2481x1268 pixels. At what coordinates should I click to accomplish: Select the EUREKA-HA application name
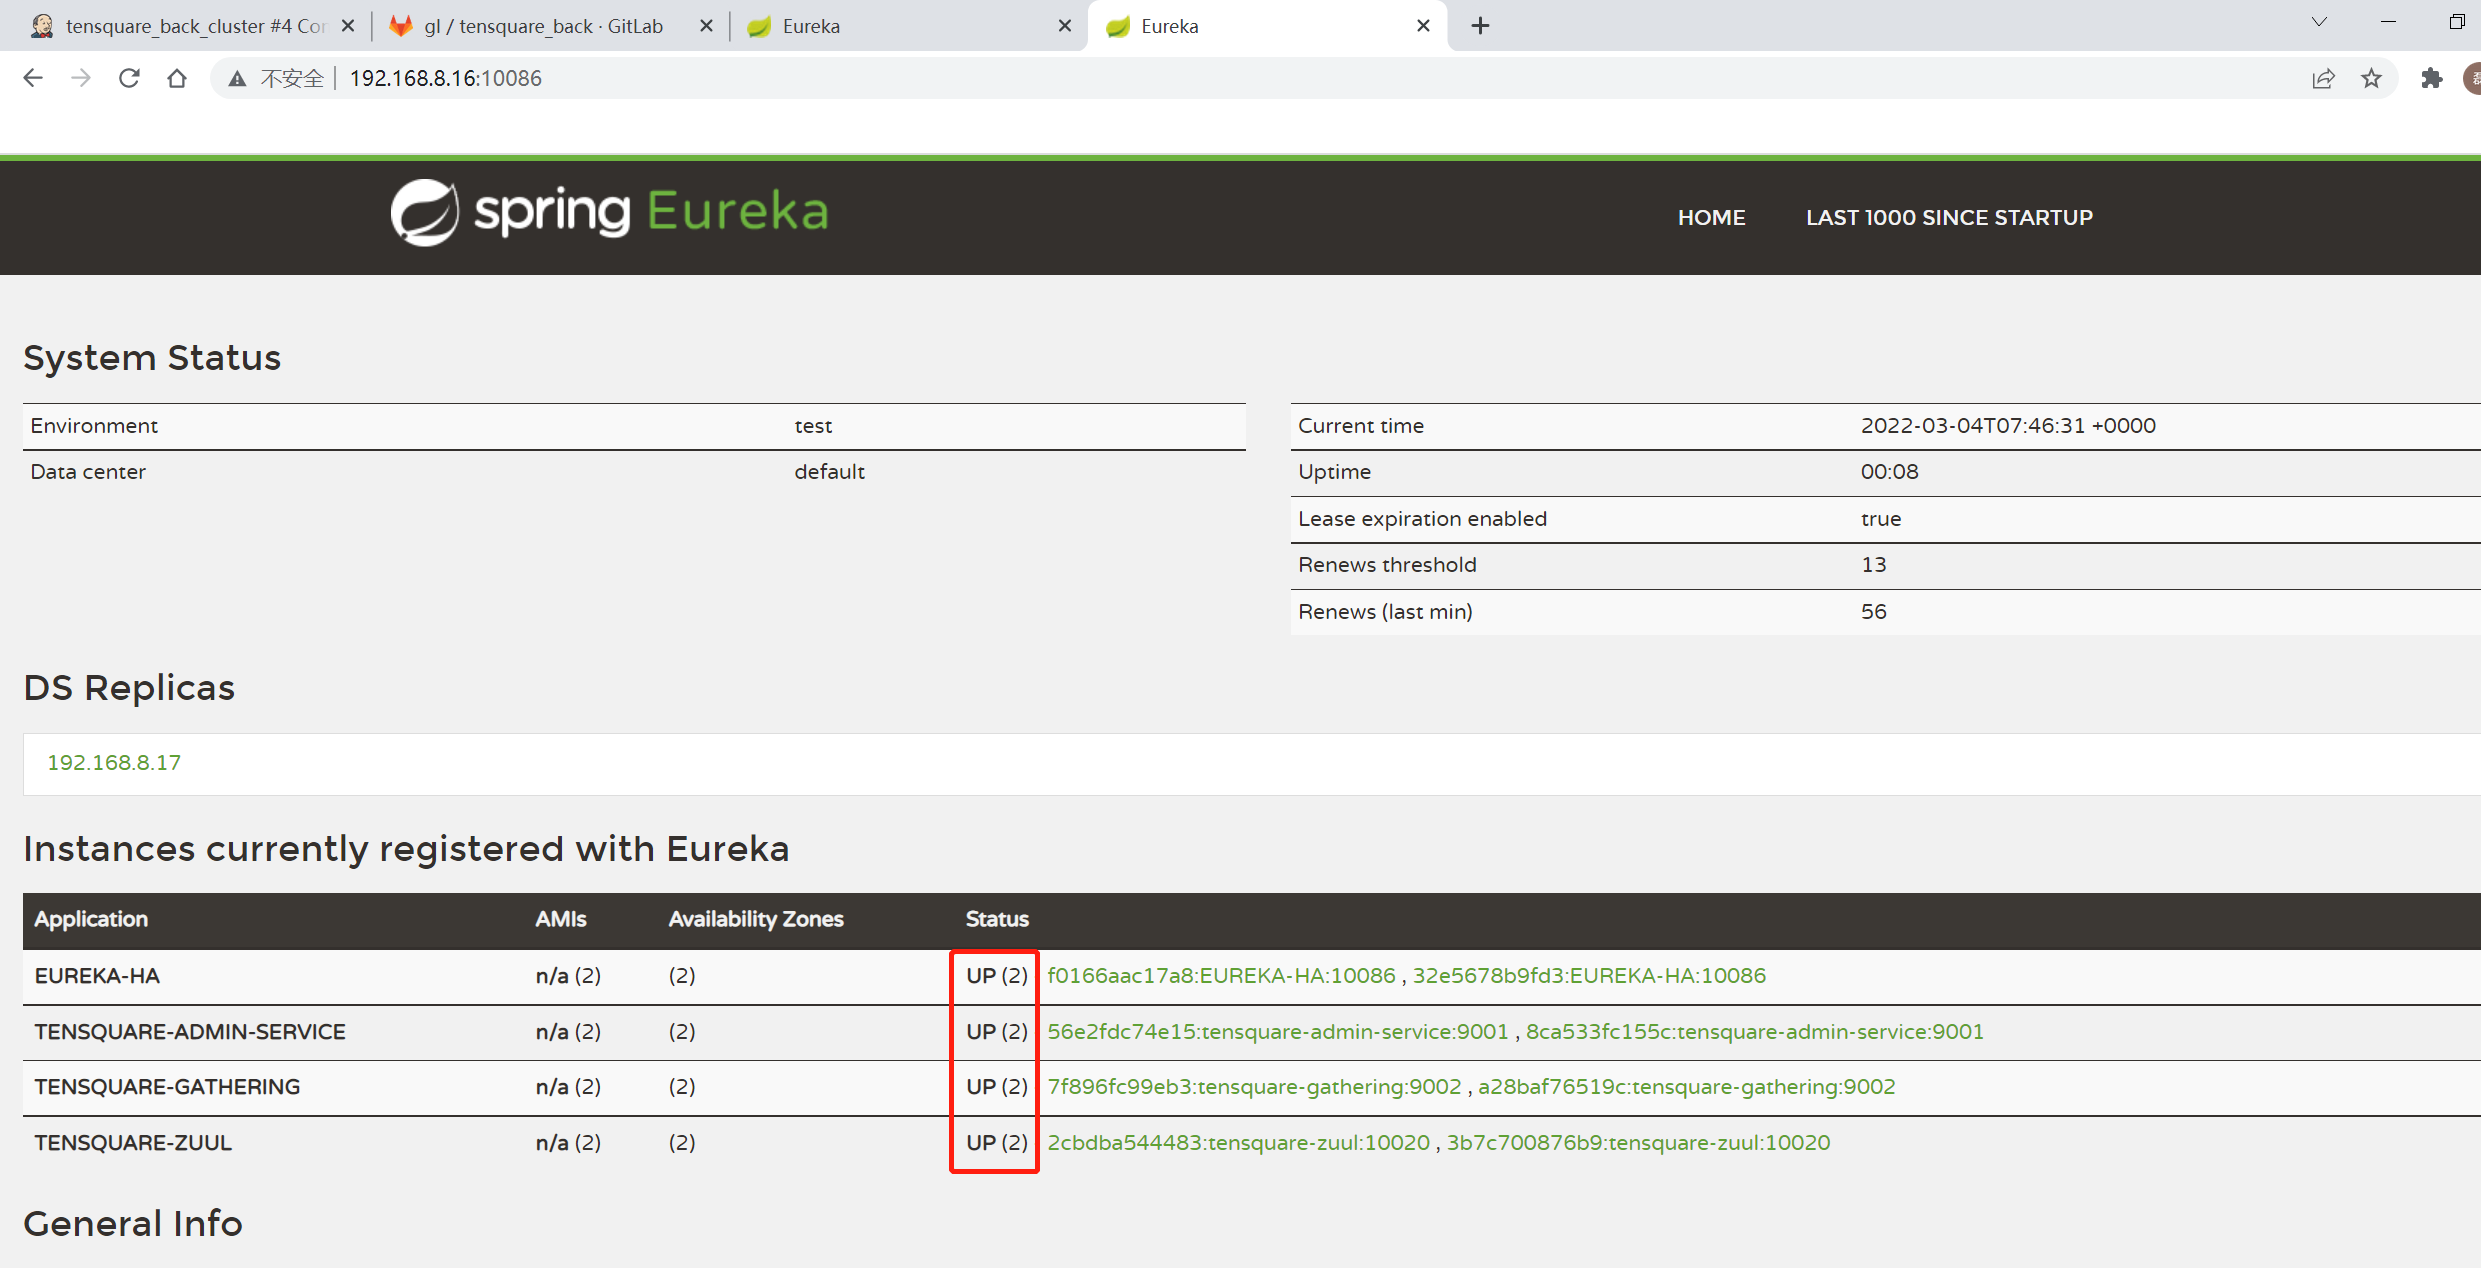click(97, 975)
